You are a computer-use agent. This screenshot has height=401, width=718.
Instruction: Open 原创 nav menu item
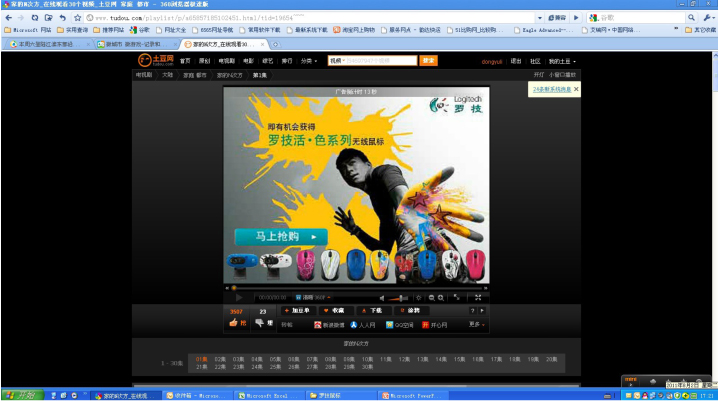click(x=204, y=61)
